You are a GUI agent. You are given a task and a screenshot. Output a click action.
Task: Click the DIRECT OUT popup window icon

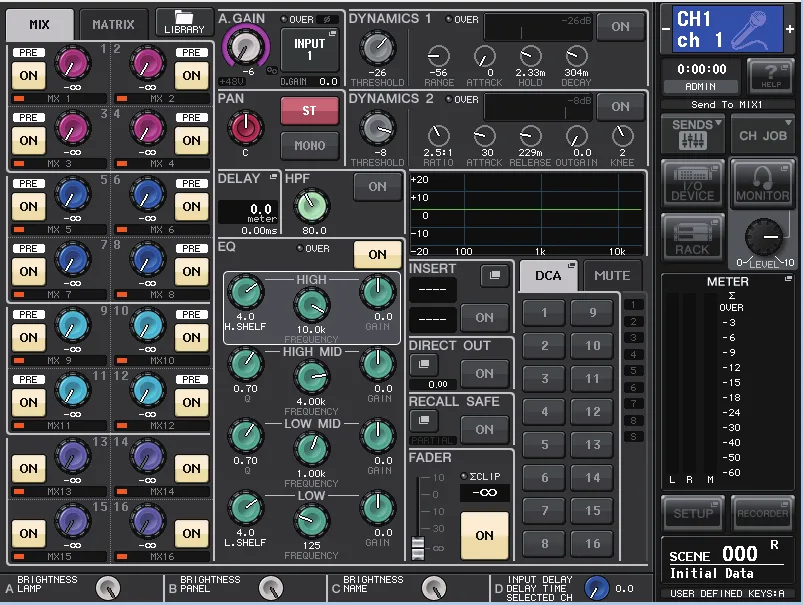[x=424, y=365]
